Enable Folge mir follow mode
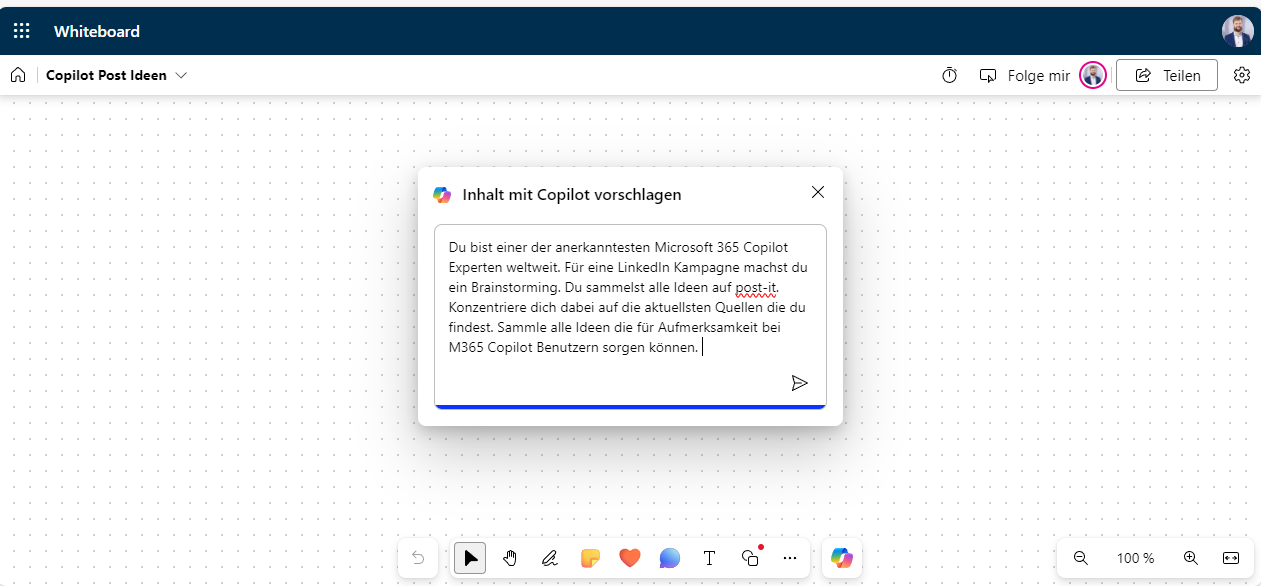Viewport: 1261px width, 586px height. 1024,75
